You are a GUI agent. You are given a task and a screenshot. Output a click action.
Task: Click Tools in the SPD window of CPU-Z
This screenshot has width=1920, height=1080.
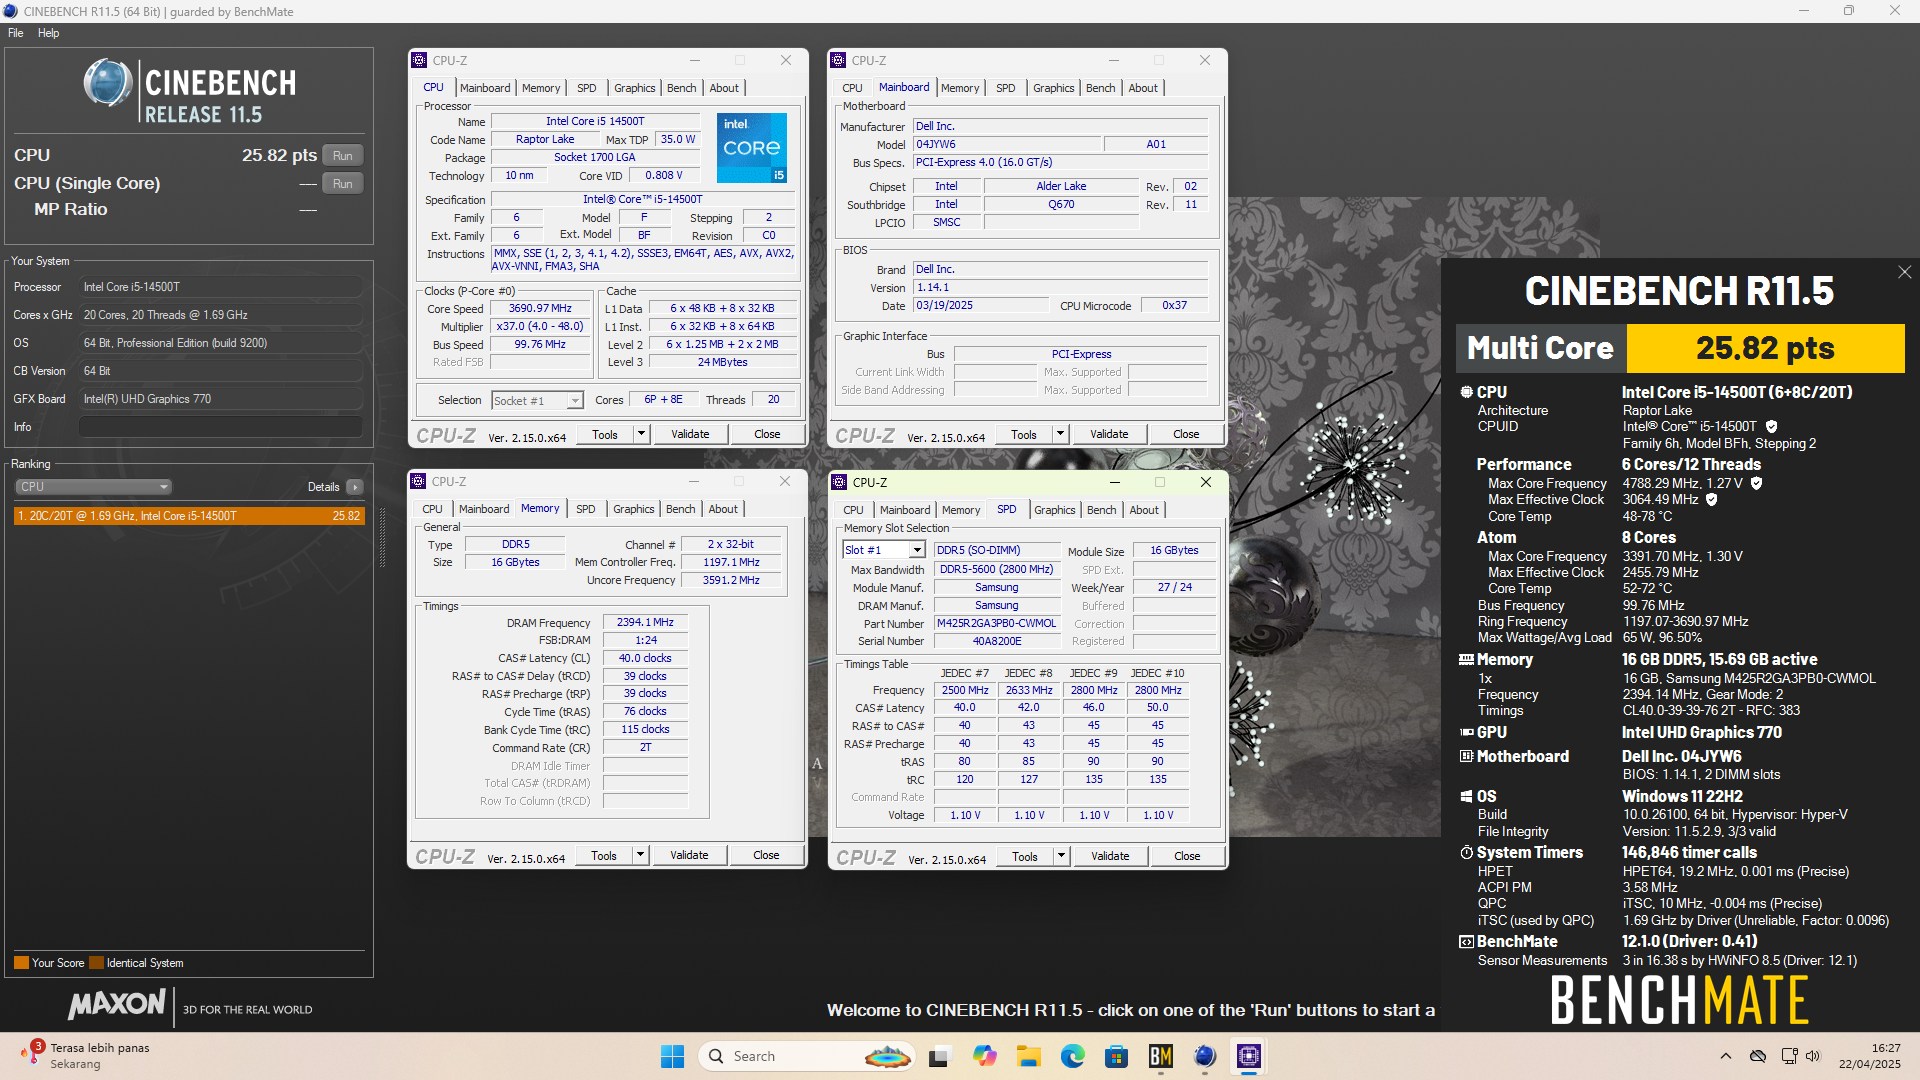(x=1025, y=856)
